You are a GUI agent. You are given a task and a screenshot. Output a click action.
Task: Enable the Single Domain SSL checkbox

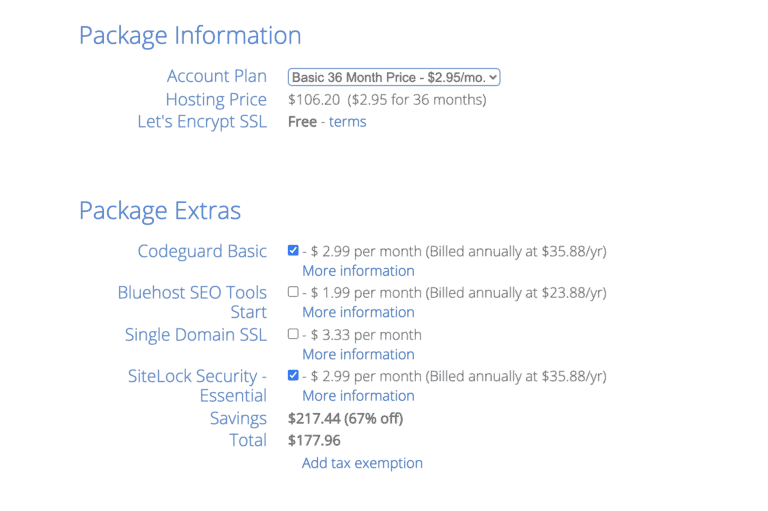[293, 334]
